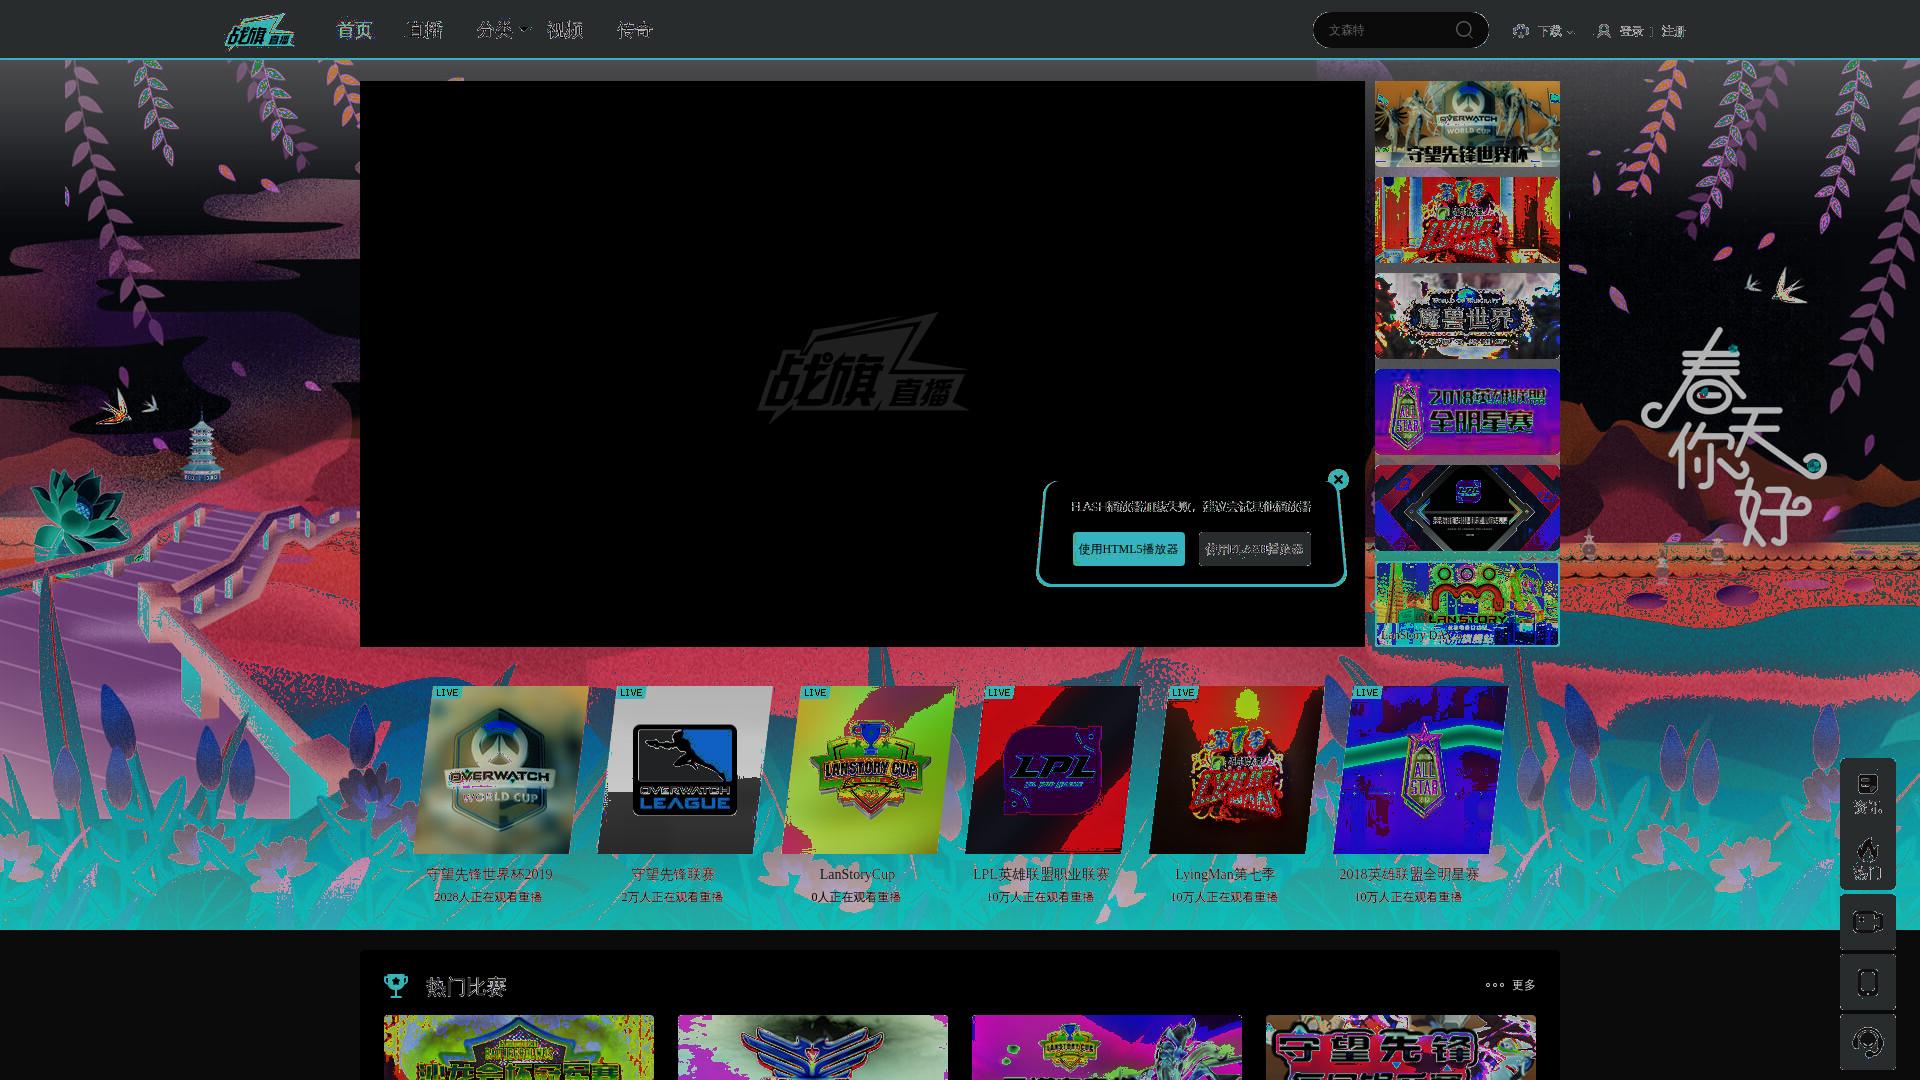Click the mobile phone icon in floating sidebar

1867,982
